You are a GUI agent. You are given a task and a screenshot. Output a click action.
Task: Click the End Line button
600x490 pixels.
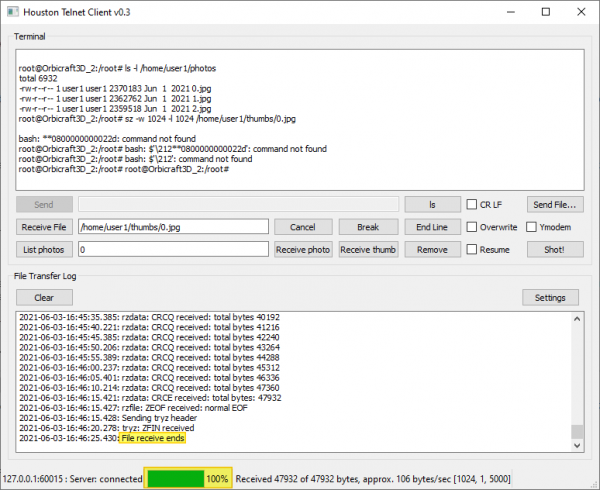[x=432, y=227]
